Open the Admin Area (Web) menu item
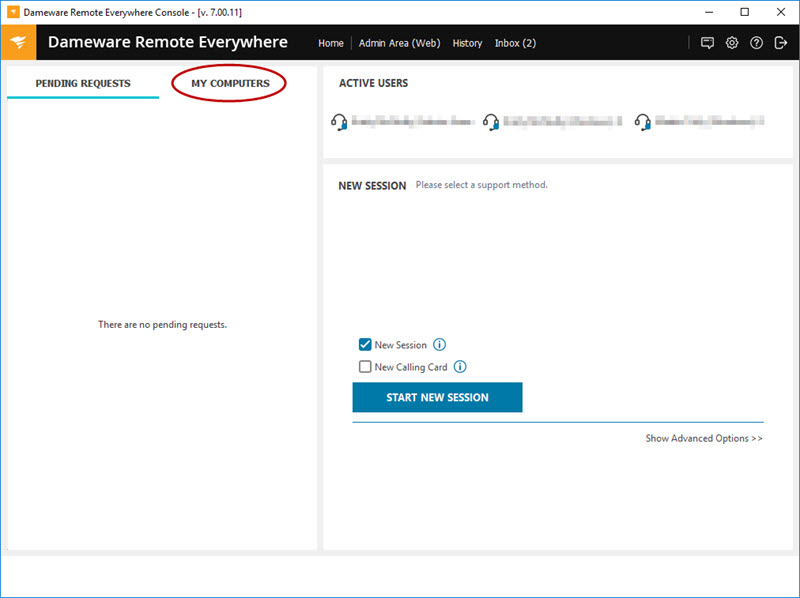Screen dimensions: 800x598 pyautogui.click(x=399, y=43)
